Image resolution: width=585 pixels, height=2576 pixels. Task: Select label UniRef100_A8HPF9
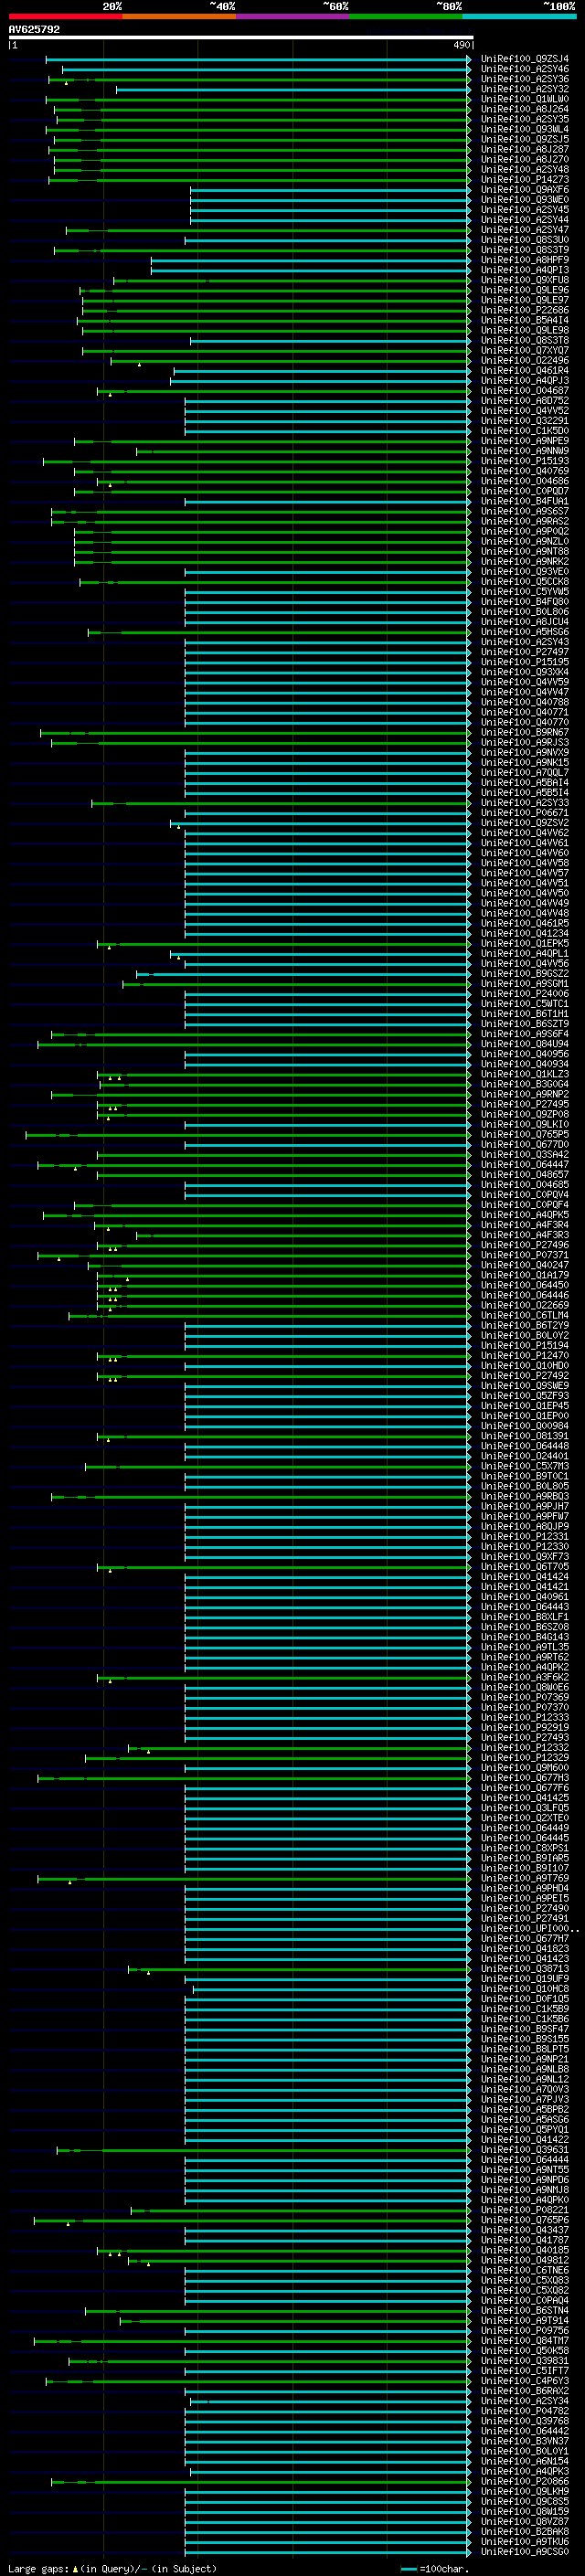[524, 260]
